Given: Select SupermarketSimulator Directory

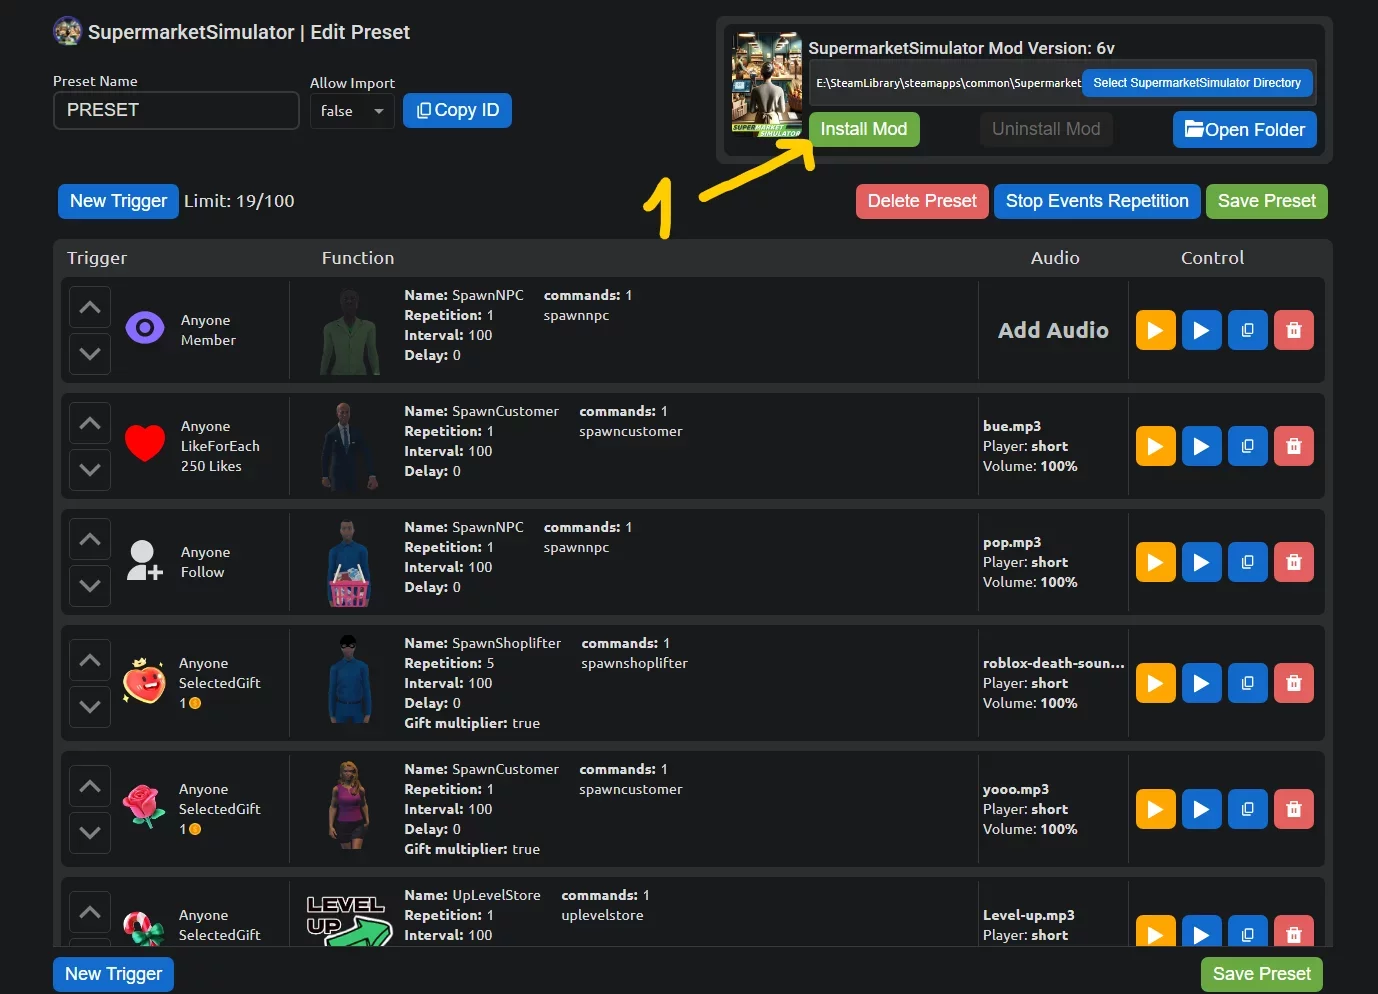Looking at the screenshot, I should [1197, 83].
